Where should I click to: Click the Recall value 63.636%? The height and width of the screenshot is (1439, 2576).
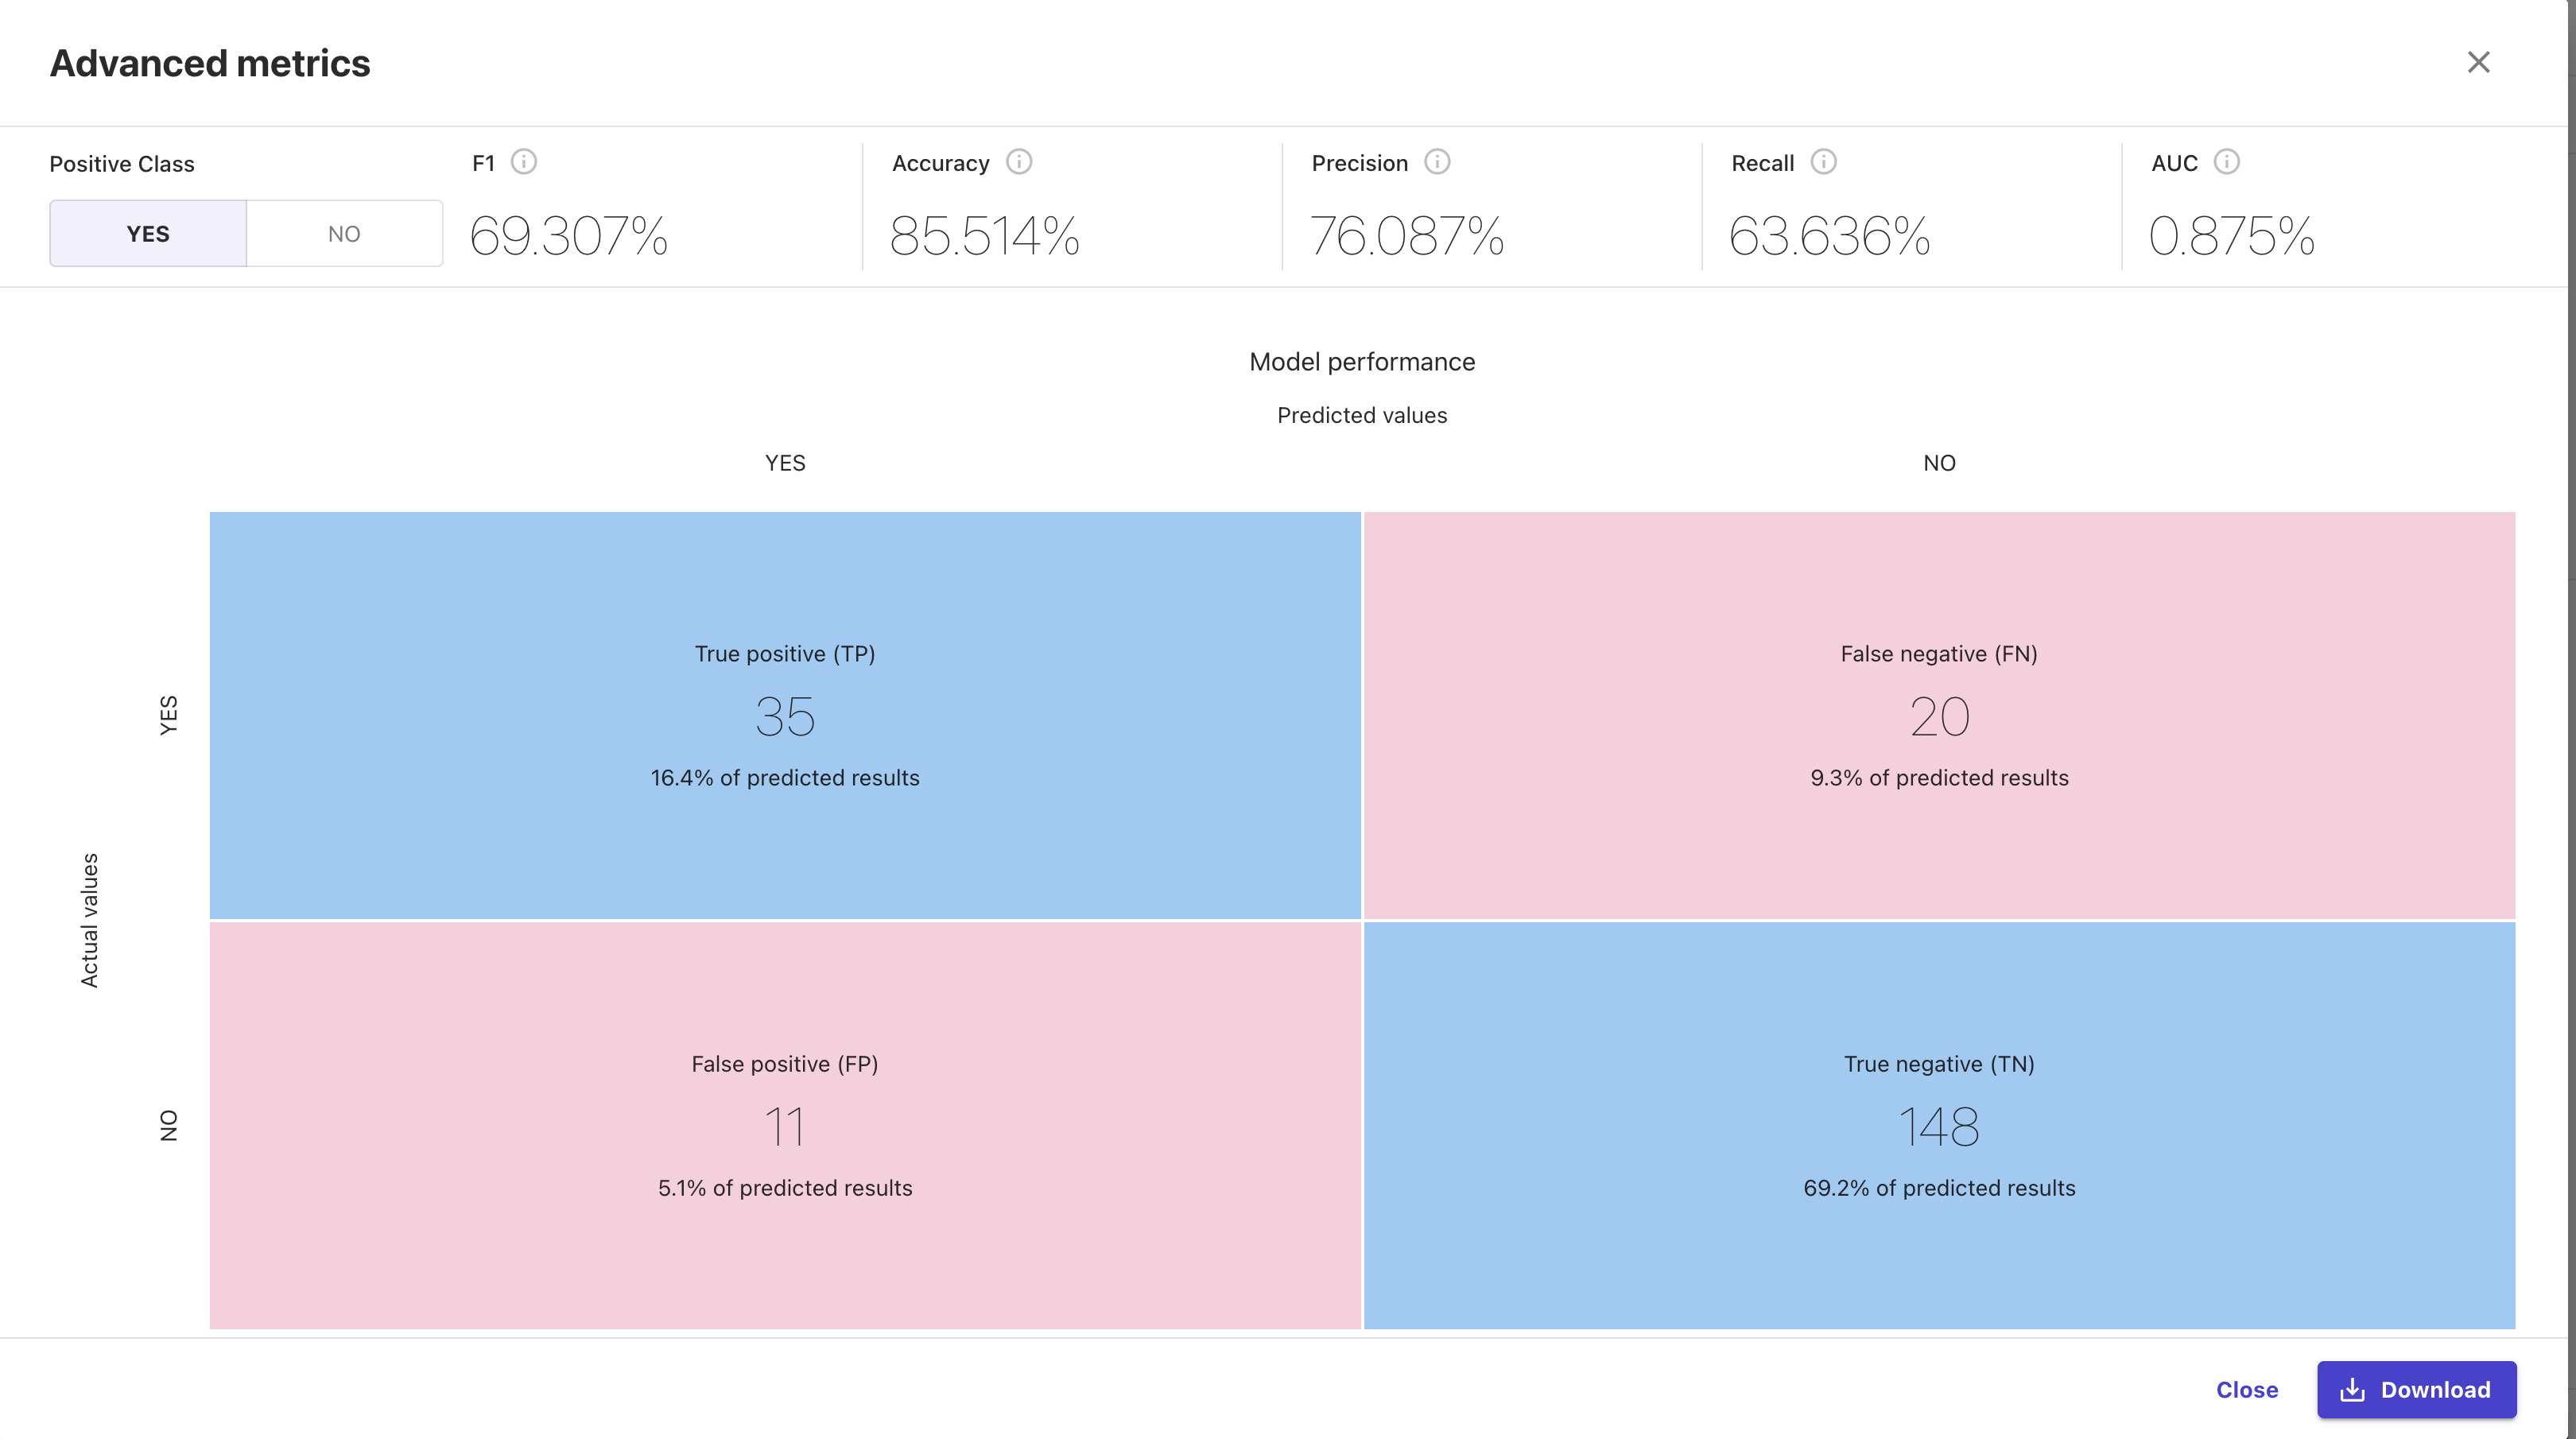point(1829,237)
